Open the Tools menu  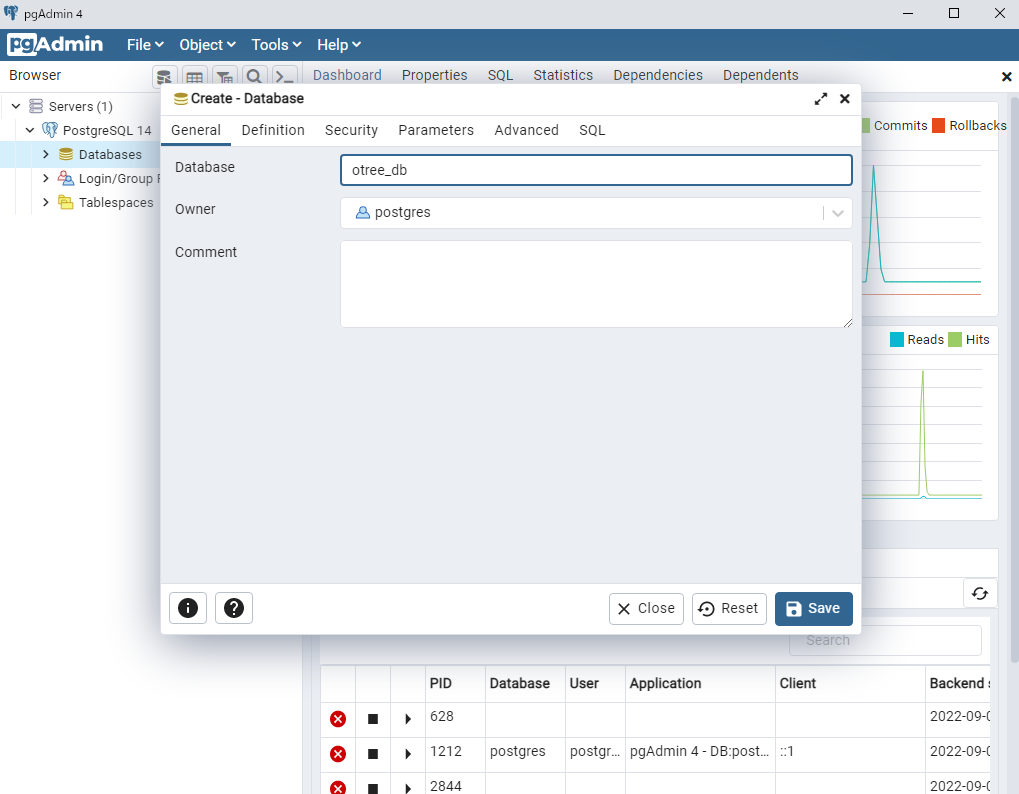click(x=276, y=45)
